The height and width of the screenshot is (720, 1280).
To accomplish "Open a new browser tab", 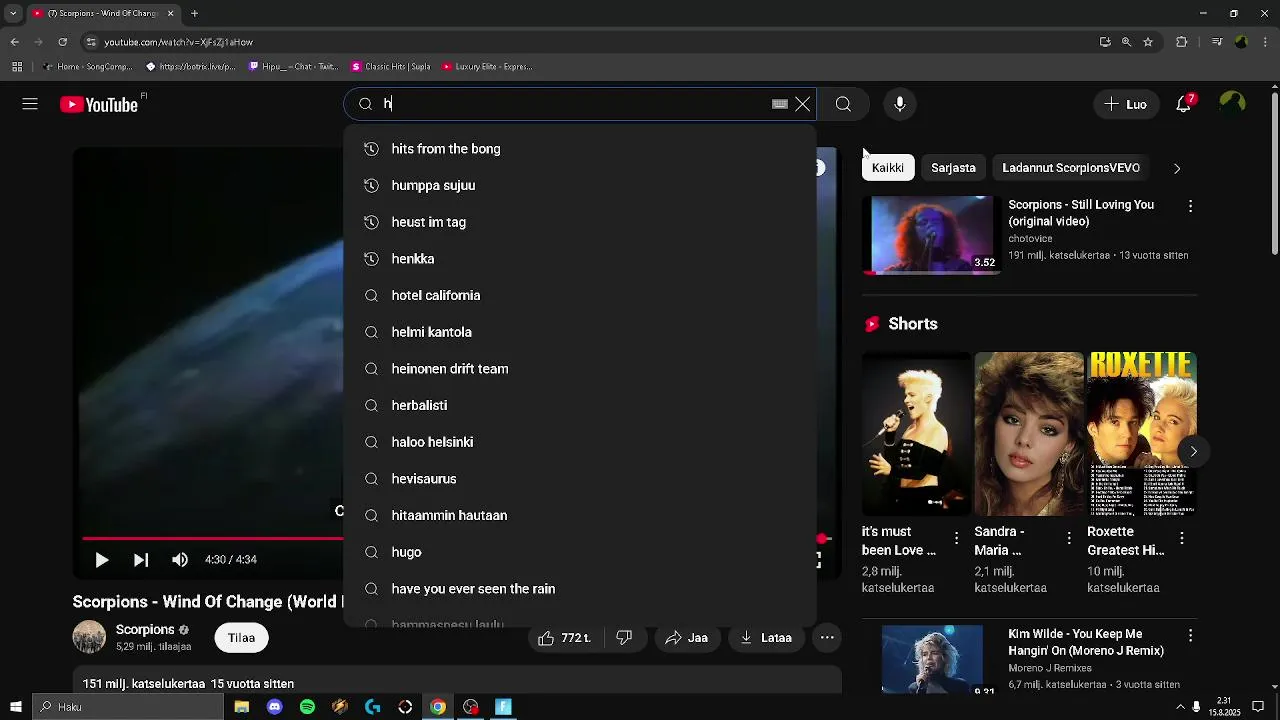I will tap(194, 13).
